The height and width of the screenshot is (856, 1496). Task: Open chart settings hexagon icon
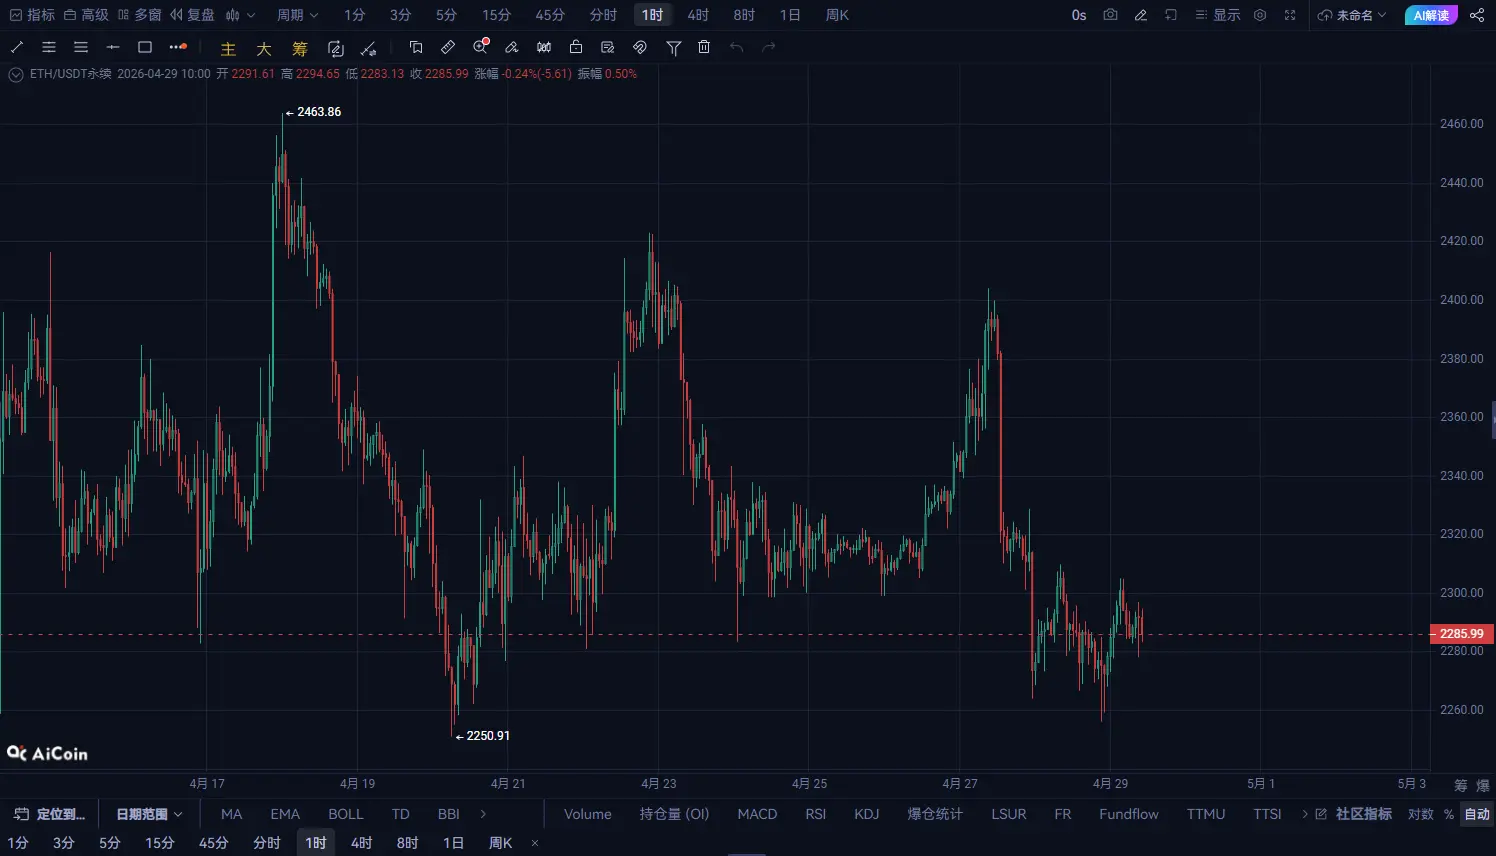[1260, 15]
